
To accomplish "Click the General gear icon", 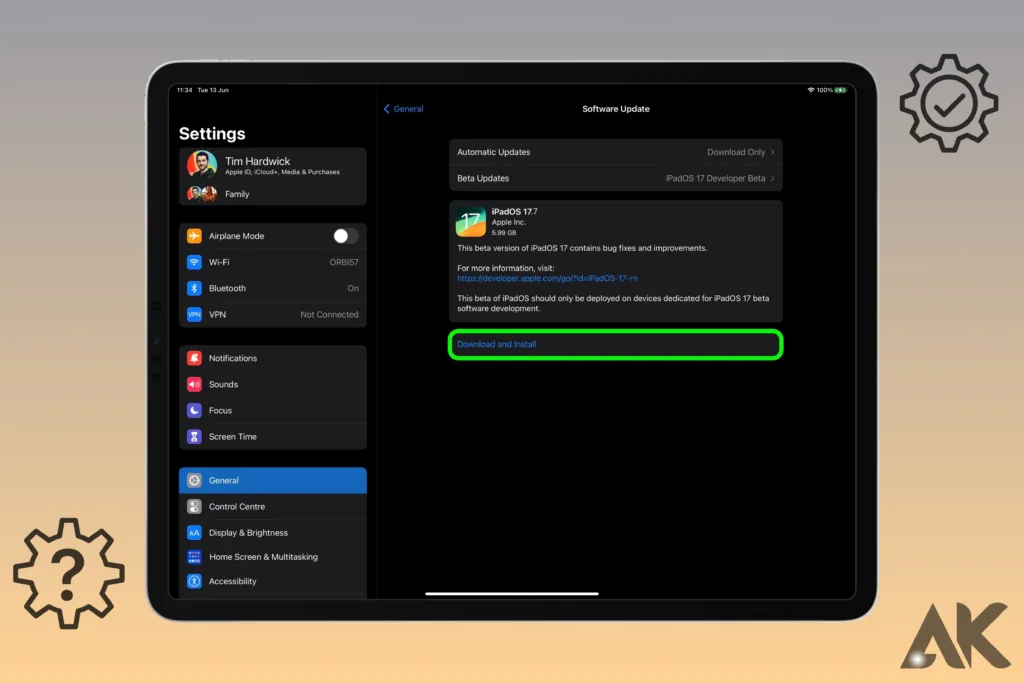I will coord(194,480).
